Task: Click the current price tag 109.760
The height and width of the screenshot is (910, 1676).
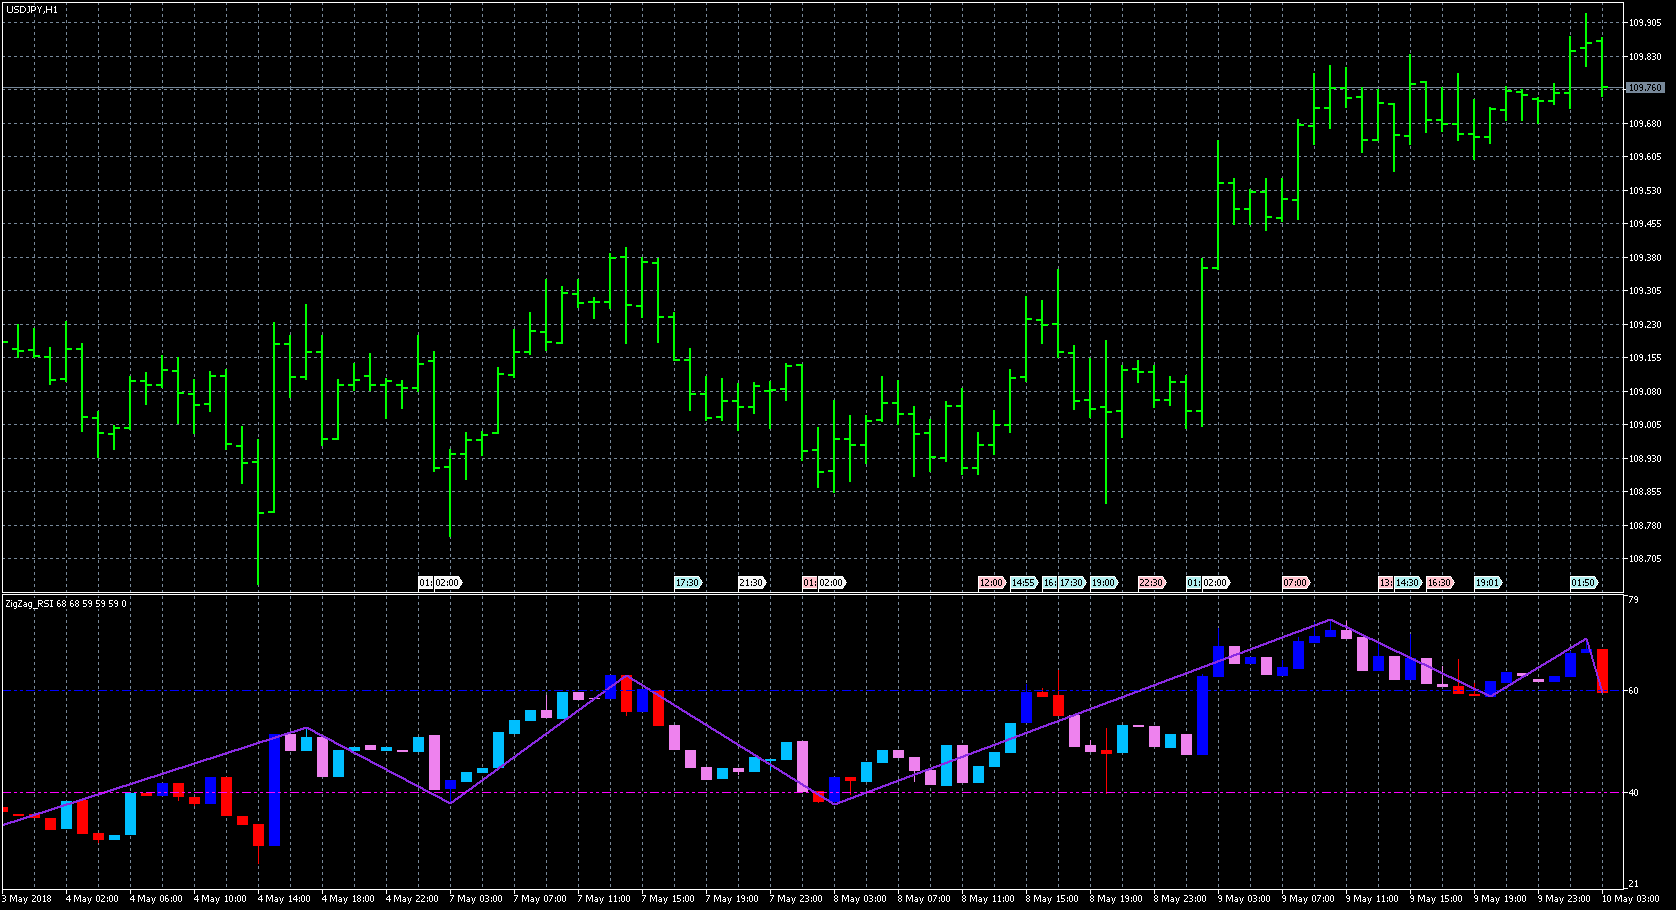Action: point(1645,88)
